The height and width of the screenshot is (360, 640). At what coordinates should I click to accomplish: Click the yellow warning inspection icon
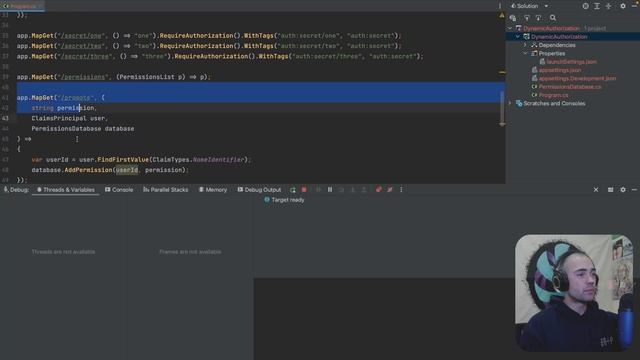(502, 16)
